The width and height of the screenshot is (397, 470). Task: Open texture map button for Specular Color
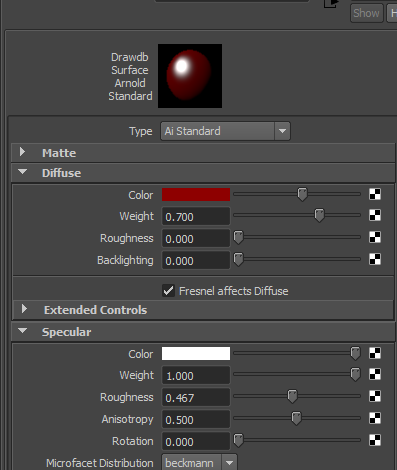[375, 353]
